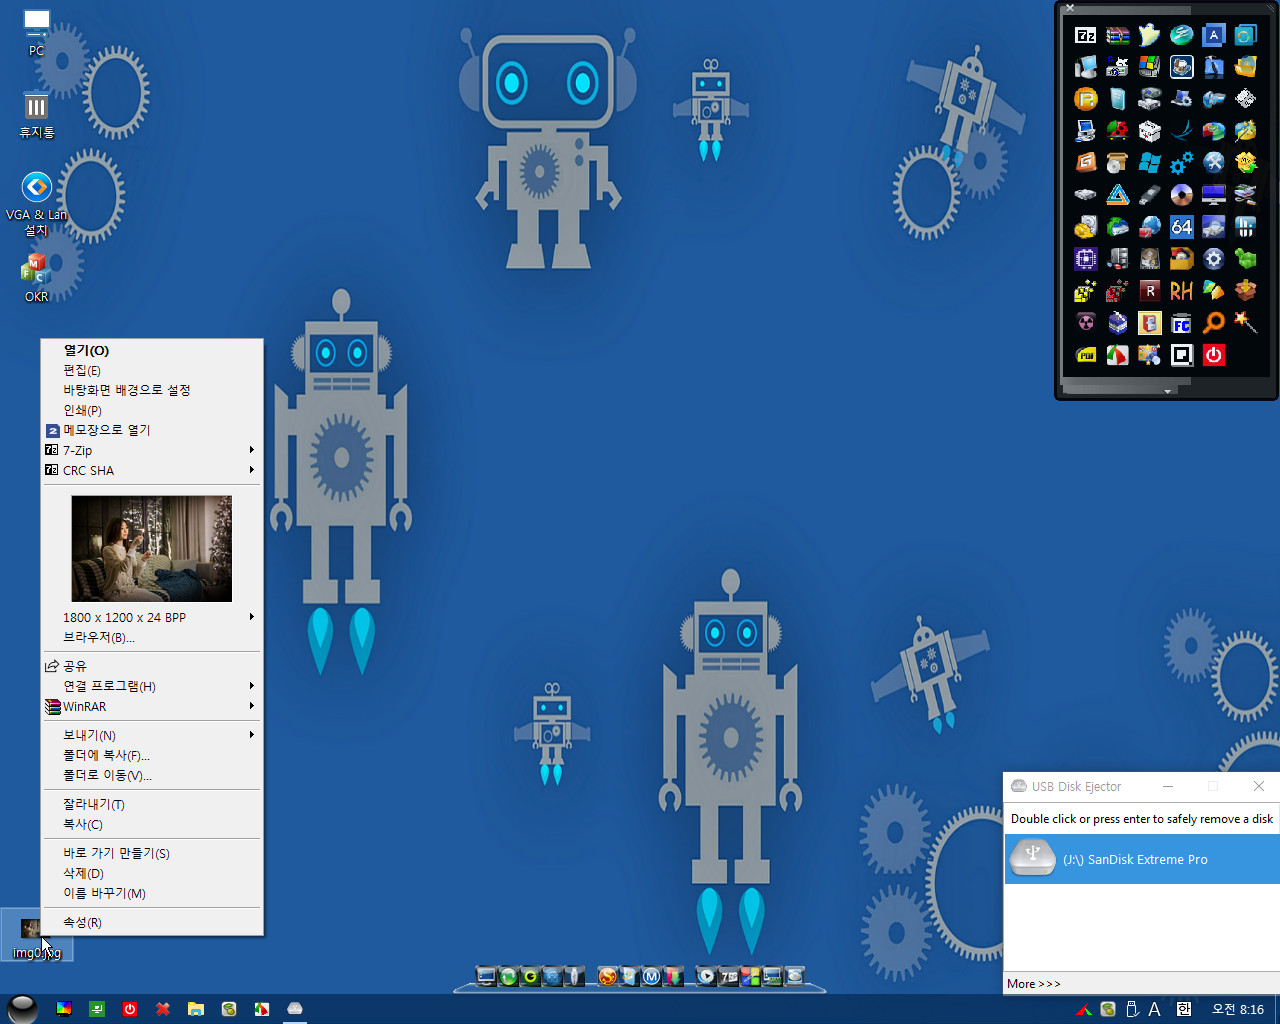The image size is (1280, 1024).
Task: Open the orange magnifier search icon
Action: (x=1214, y=323)
